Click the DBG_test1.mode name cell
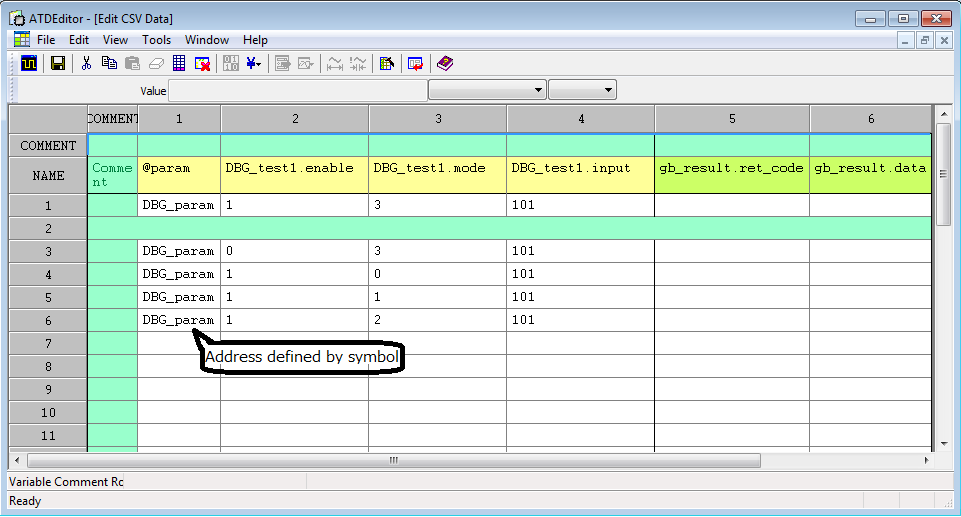Screen dimensions: 961x517 pyautogui.click(x=438, y=175)
